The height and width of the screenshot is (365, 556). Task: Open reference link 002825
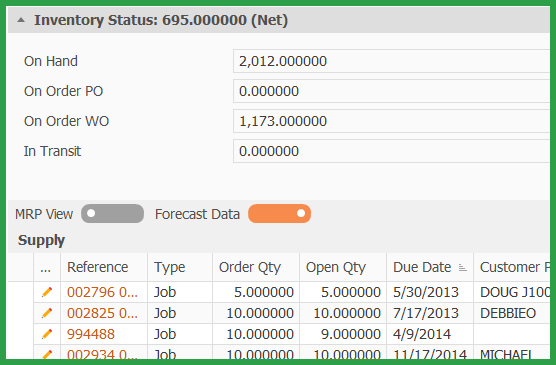(102, 313)
